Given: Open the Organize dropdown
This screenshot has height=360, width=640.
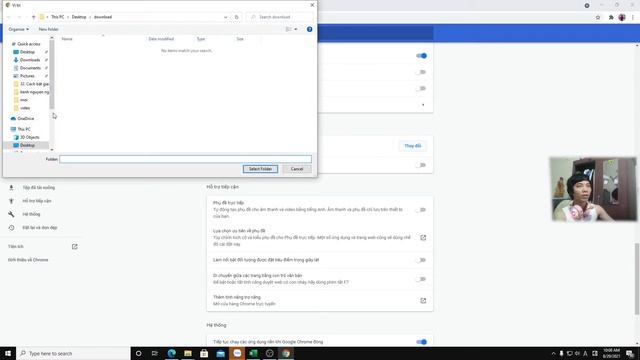Looking at the screenshot, I should (x=18, y=29).
